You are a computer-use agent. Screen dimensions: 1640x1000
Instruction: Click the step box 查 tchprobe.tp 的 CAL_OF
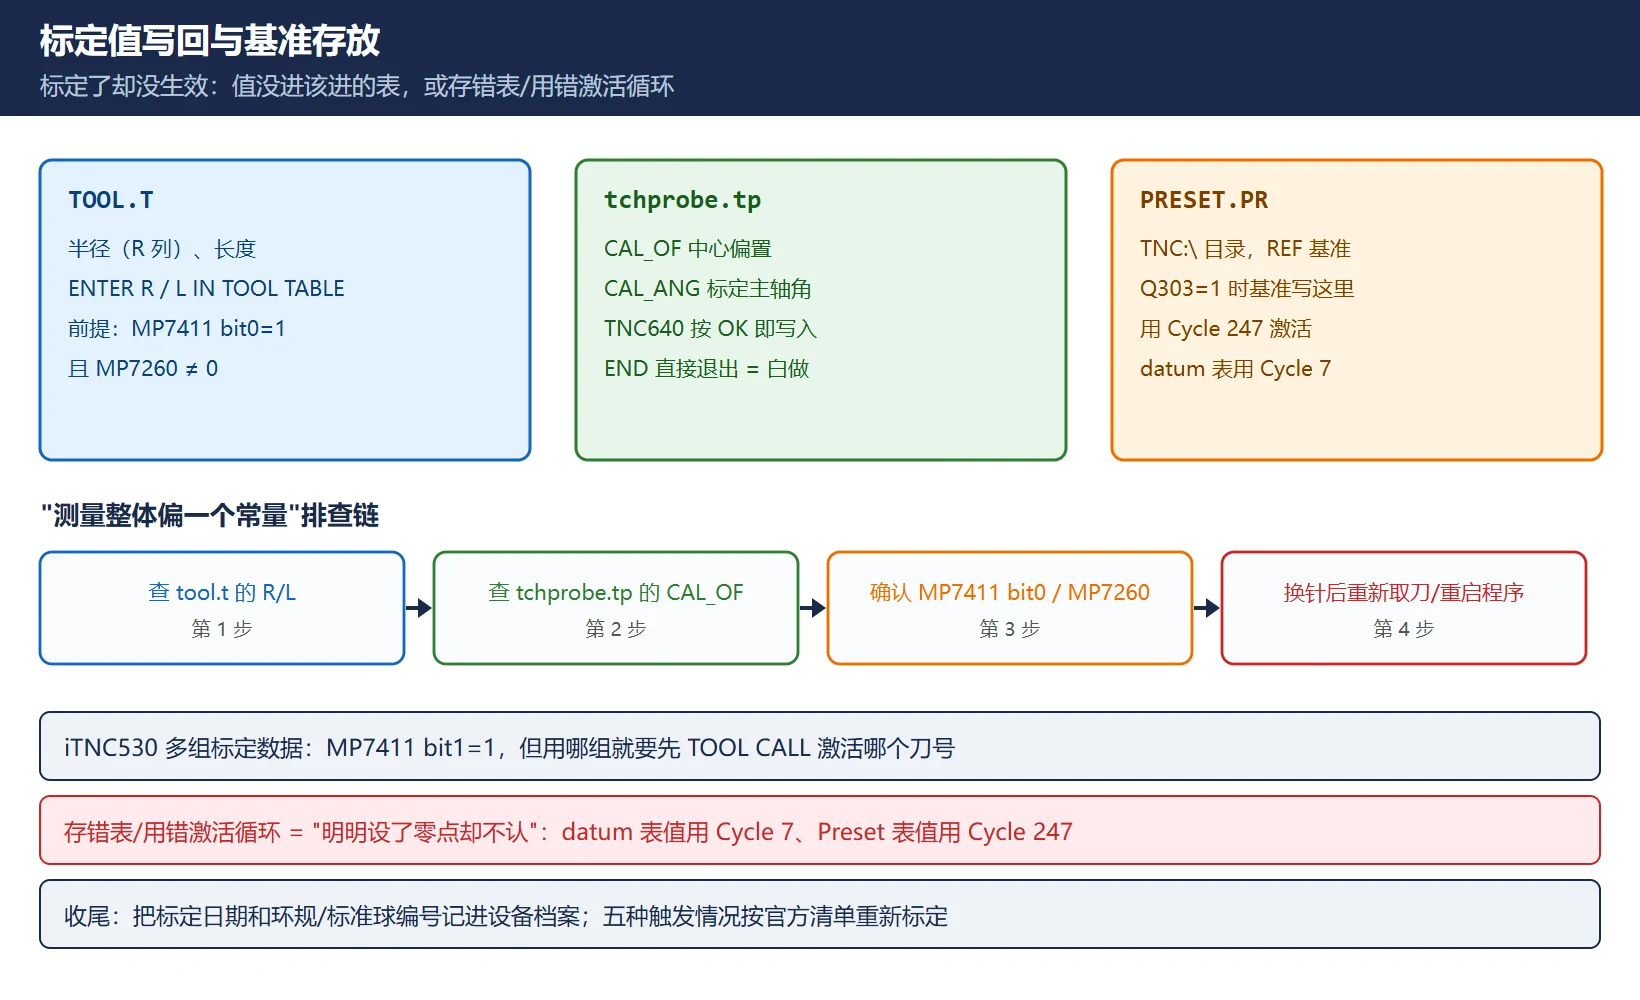(616, 608)
